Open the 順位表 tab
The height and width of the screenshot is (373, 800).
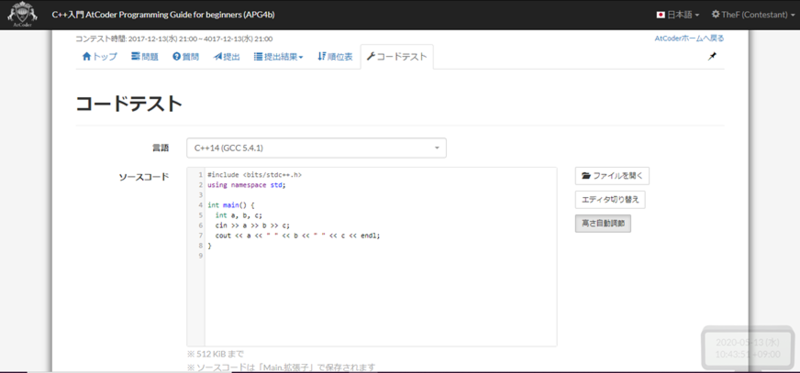(x=335, y=57)
